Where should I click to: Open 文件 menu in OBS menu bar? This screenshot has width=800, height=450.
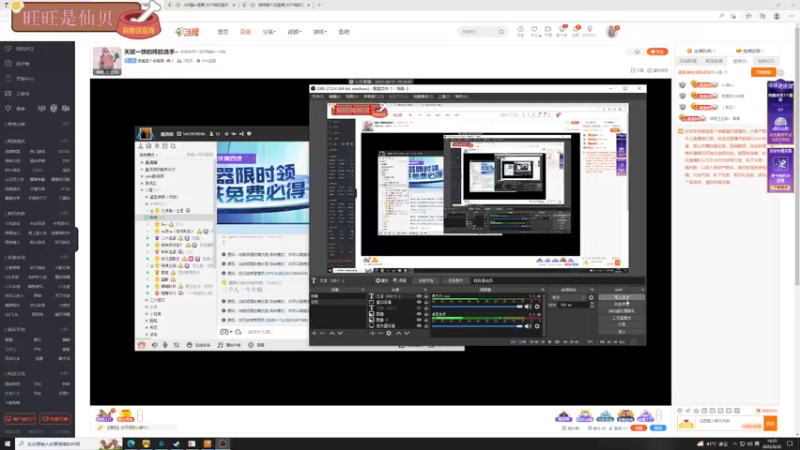tap(317, 96)
